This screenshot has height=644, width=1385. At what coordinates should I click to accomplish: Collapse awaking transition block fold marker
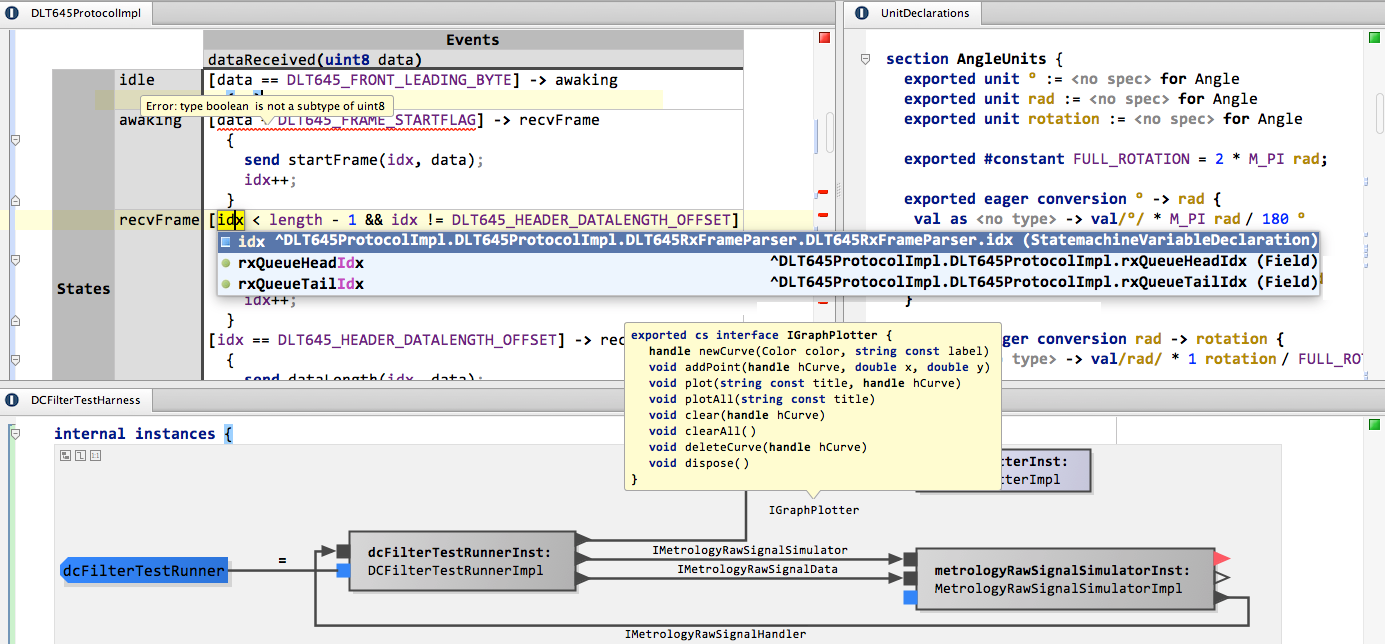pyautogui.click(x=15, y=141)
